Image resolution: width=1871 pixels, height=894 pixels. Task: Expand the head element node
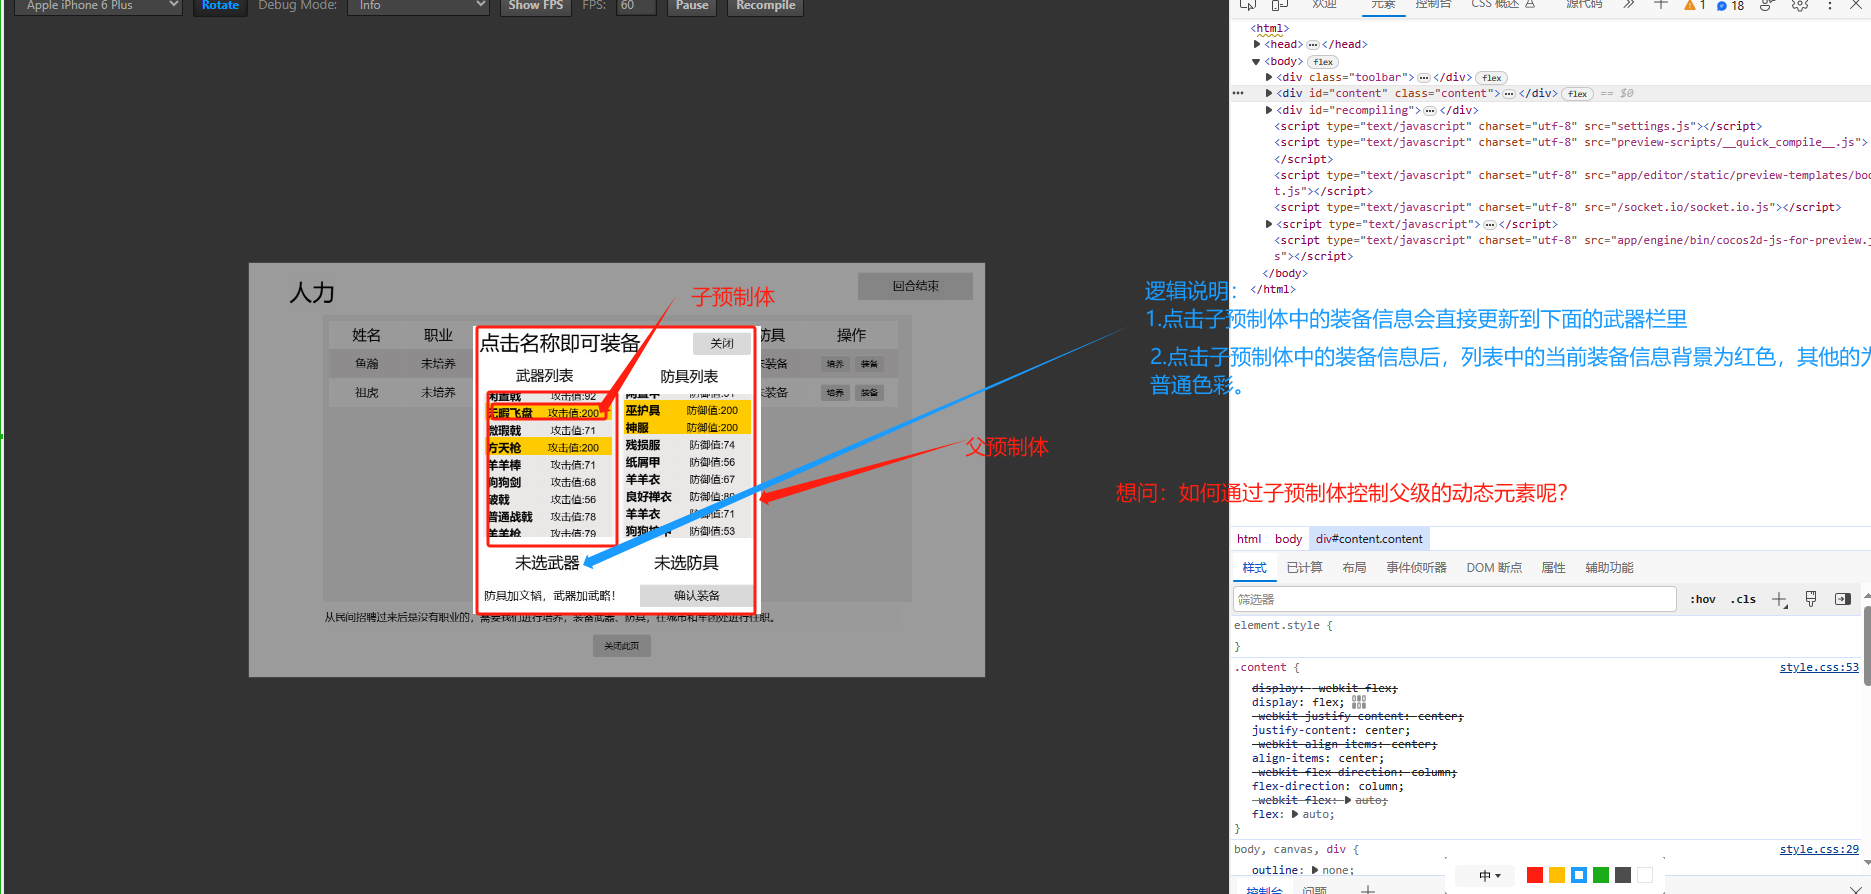pos(1257,44)
